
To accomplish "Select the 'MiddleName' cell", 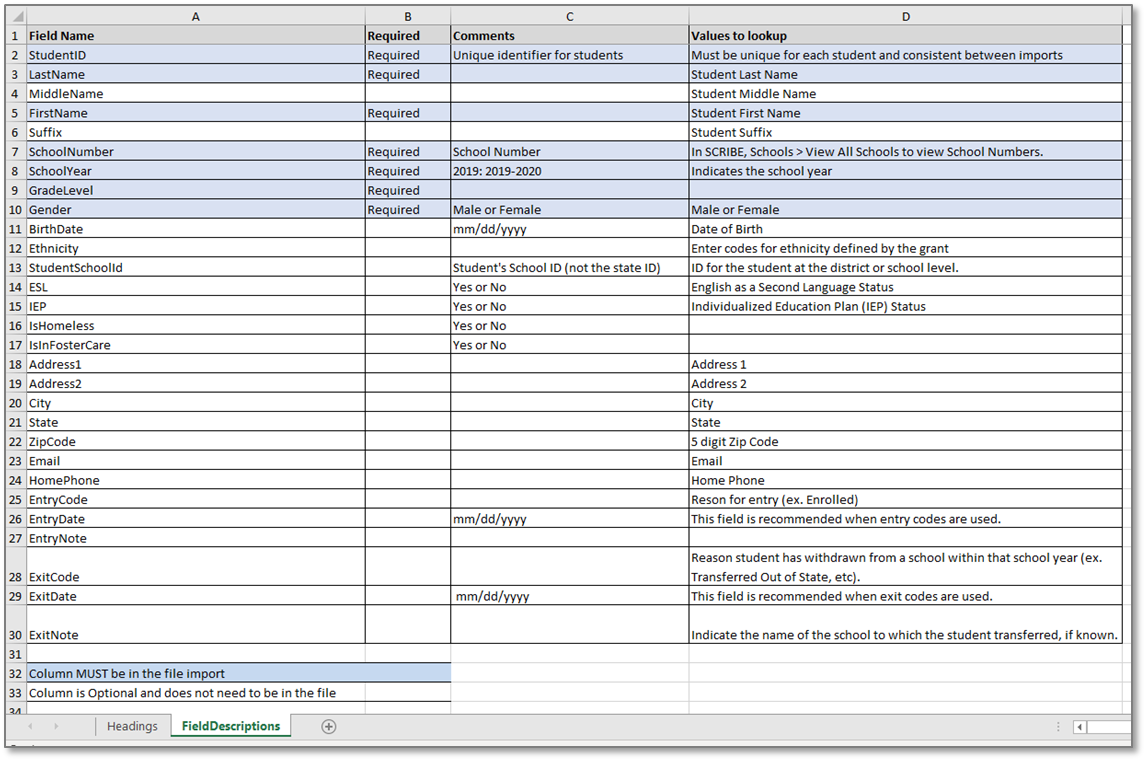I will (x=196, y=94).
